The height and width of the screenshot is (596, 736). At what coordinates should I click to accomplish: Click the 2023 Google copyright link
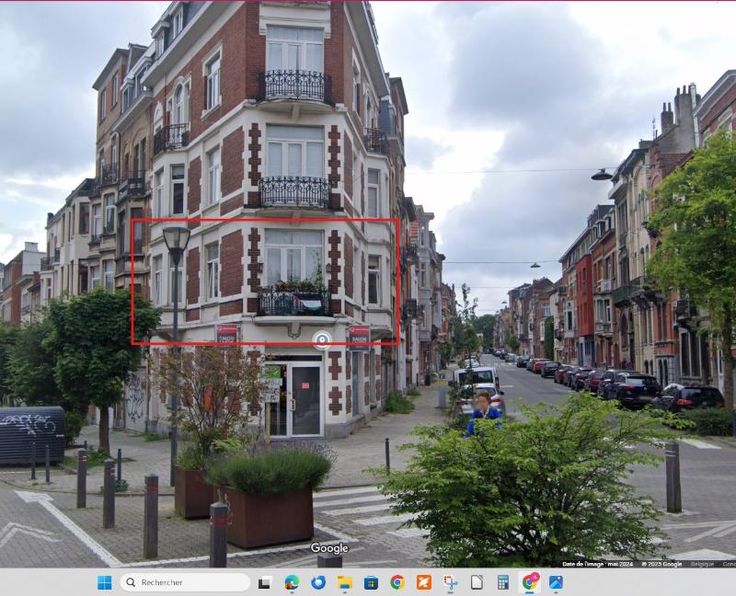click(x=660, y=564)
